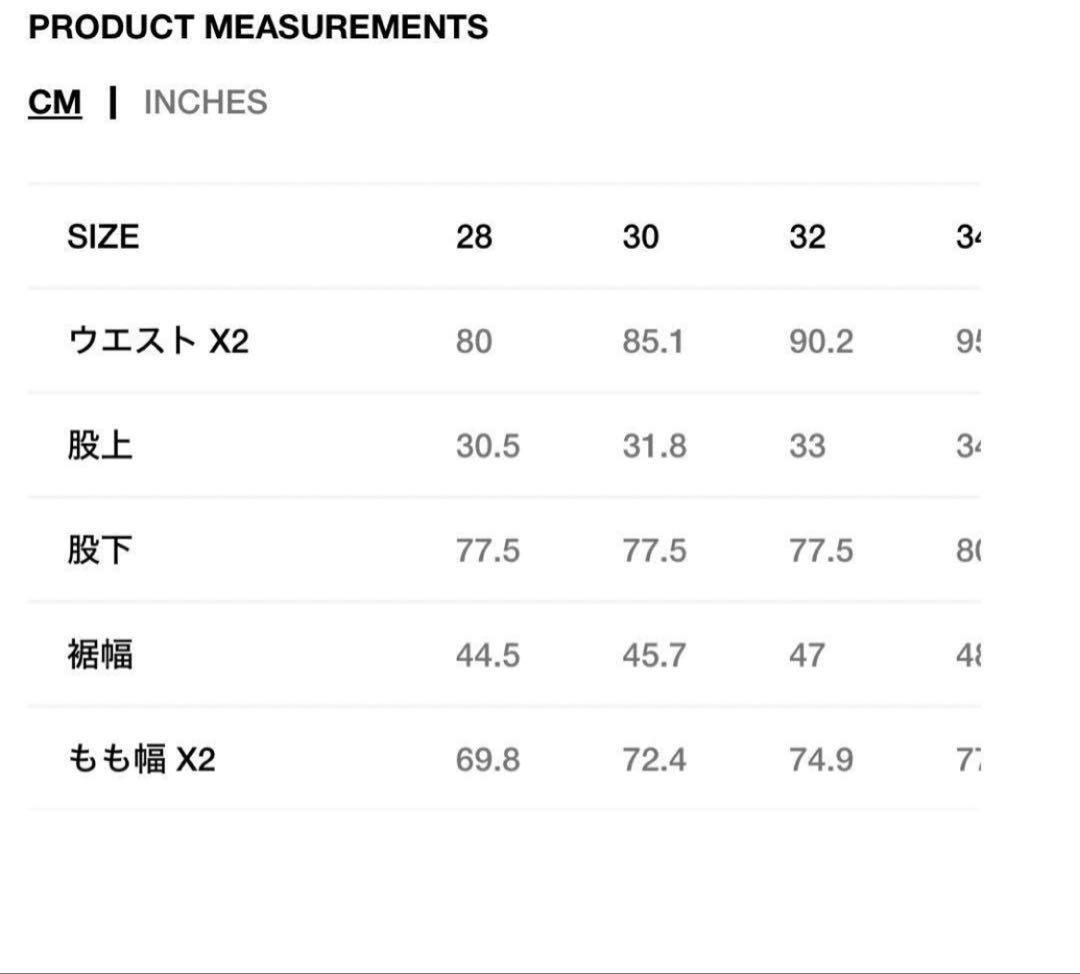Select size 28 column header

pos(474,237)
